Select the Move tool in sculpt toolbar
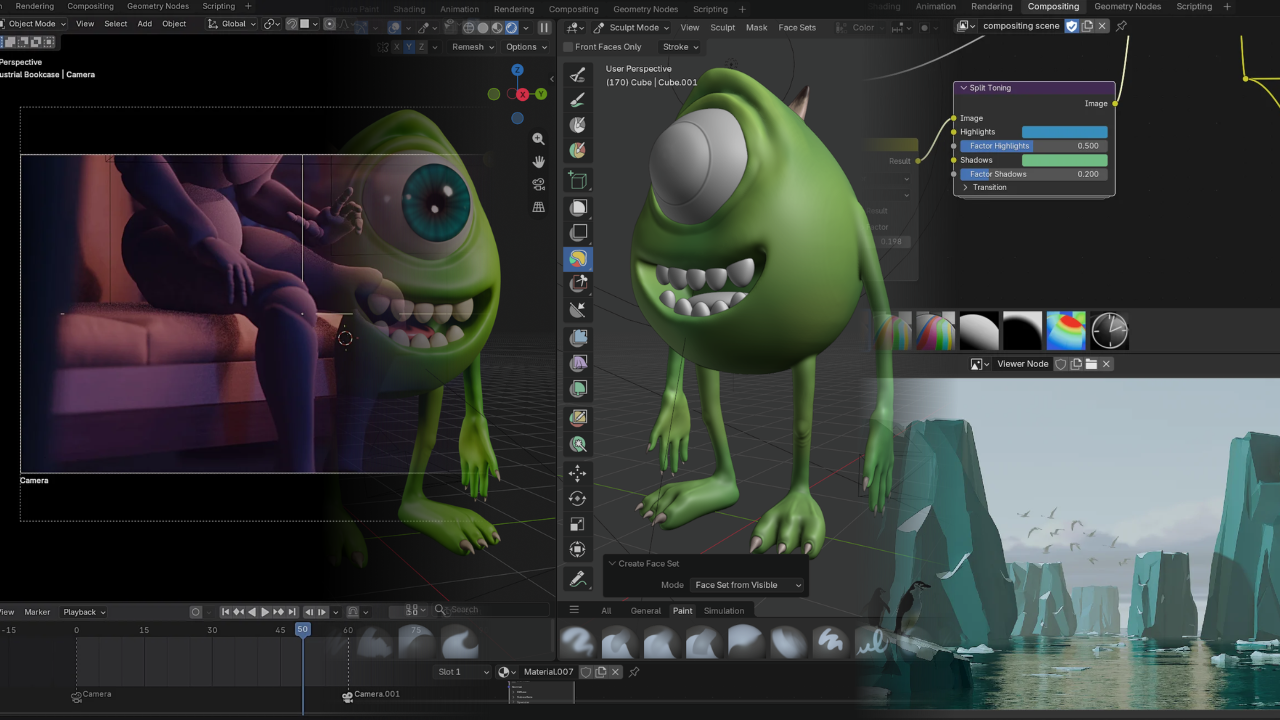1280x720 pixels. pyautogui.click(x=578, y=472)
